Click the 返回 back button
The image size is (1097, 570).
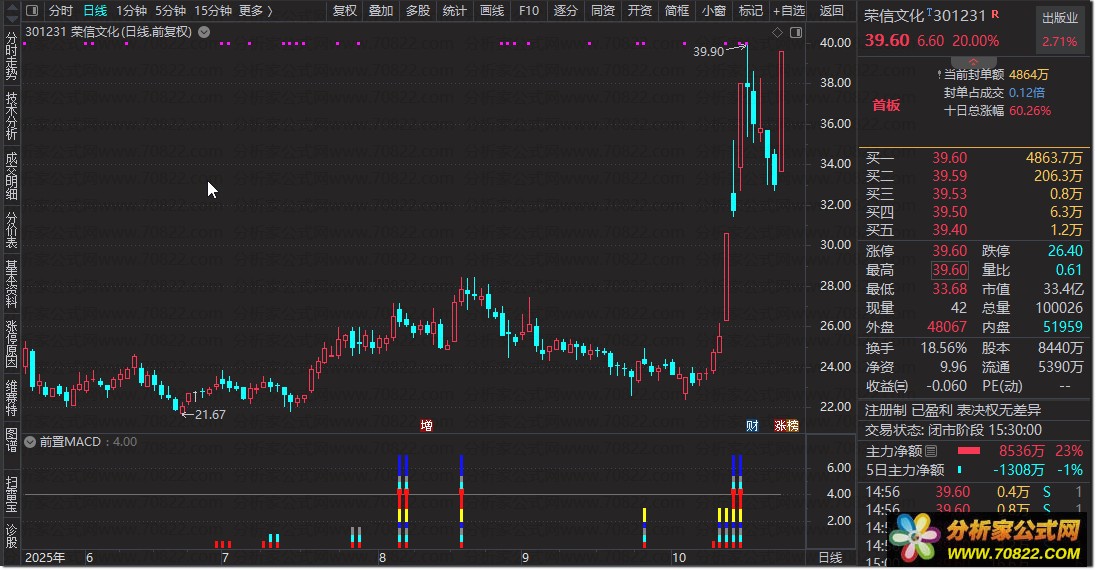click(x=832, y=10)
